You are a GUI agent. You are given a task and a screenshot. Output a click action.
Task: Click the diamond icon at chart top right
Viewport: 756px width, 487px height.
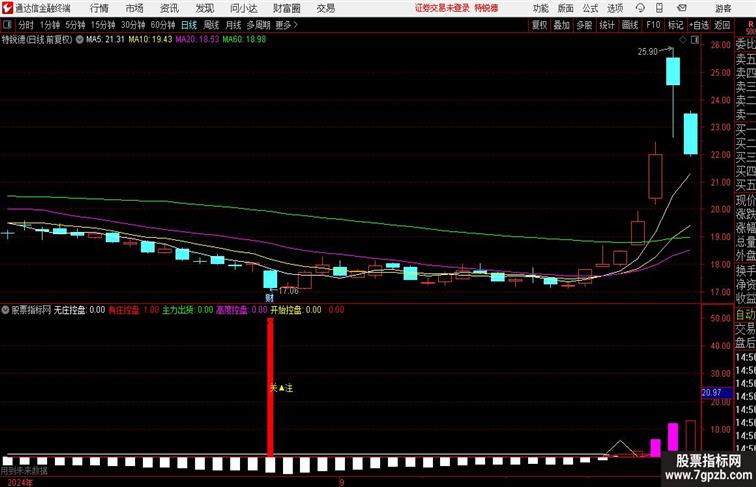[683, 40]
